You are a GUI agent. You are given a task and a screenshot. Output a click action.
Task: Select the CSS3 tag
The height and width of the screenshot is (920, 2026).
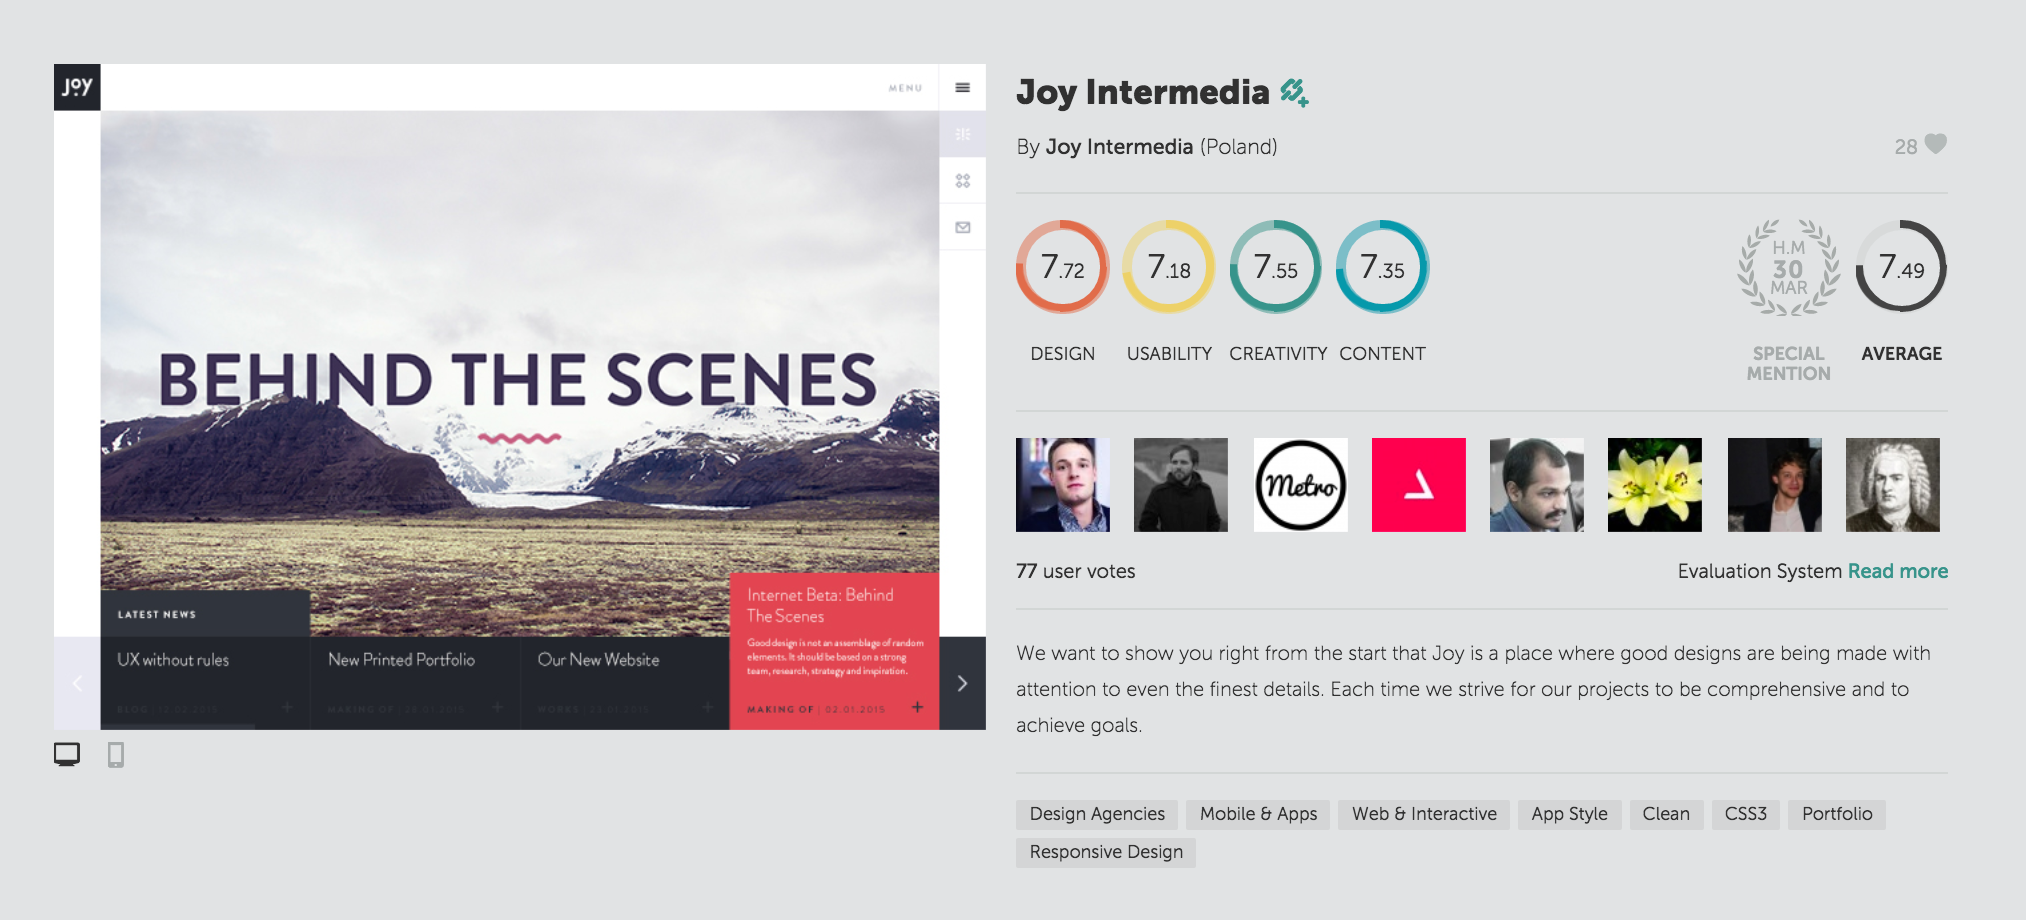1746,814
